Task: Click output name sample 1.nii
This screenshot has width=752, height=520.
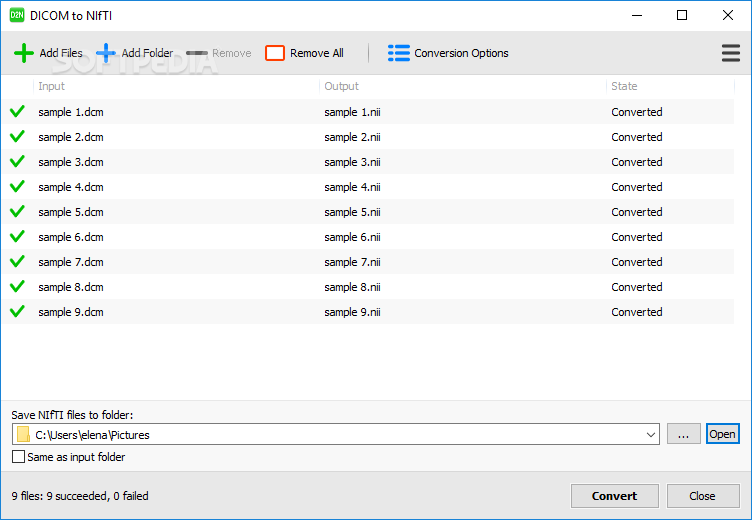Action: pyautogui.click(x=352, y=112)
